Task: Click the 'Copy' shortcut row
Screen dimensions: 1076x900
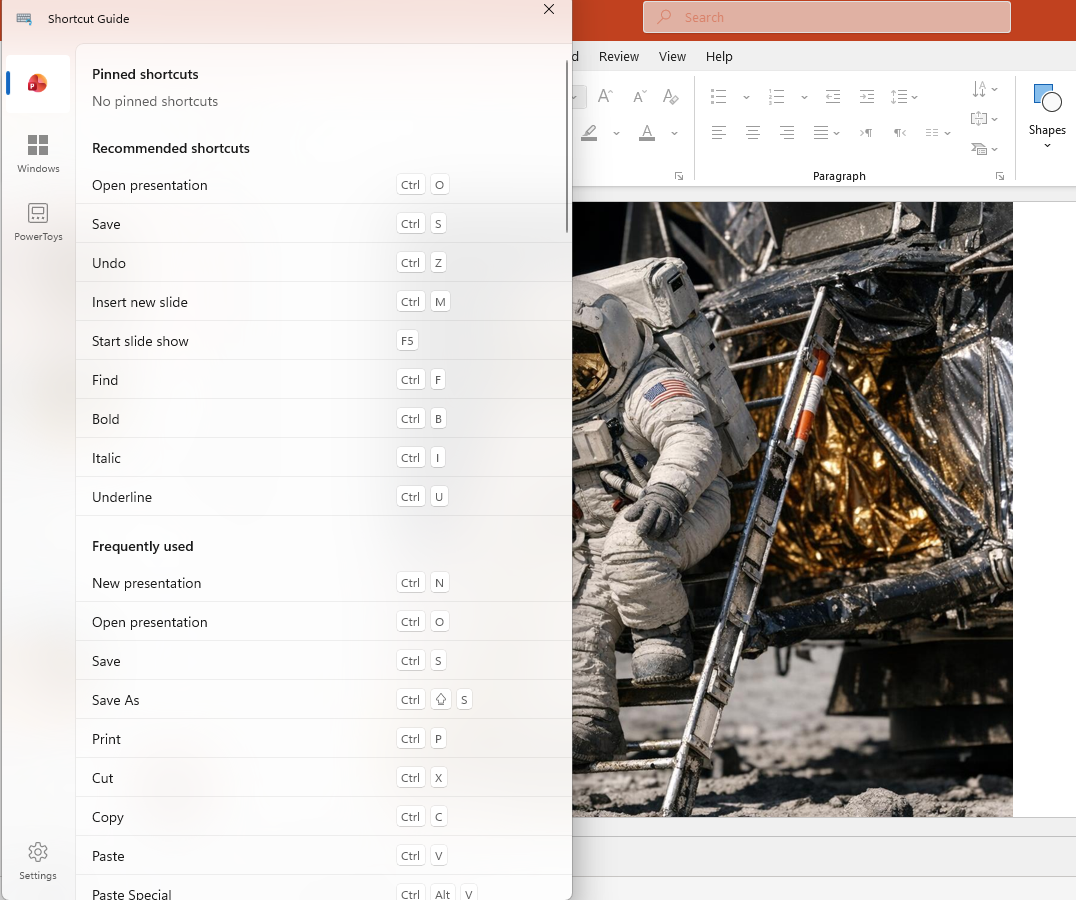Action: (323, 817)
